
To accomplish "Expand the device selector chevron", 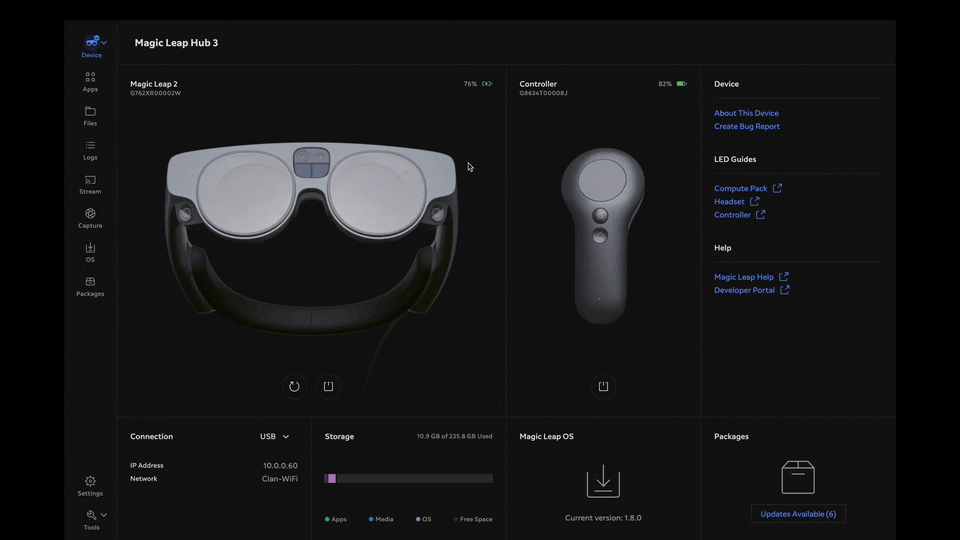I will pyautogui.click(x=104, y=42).
